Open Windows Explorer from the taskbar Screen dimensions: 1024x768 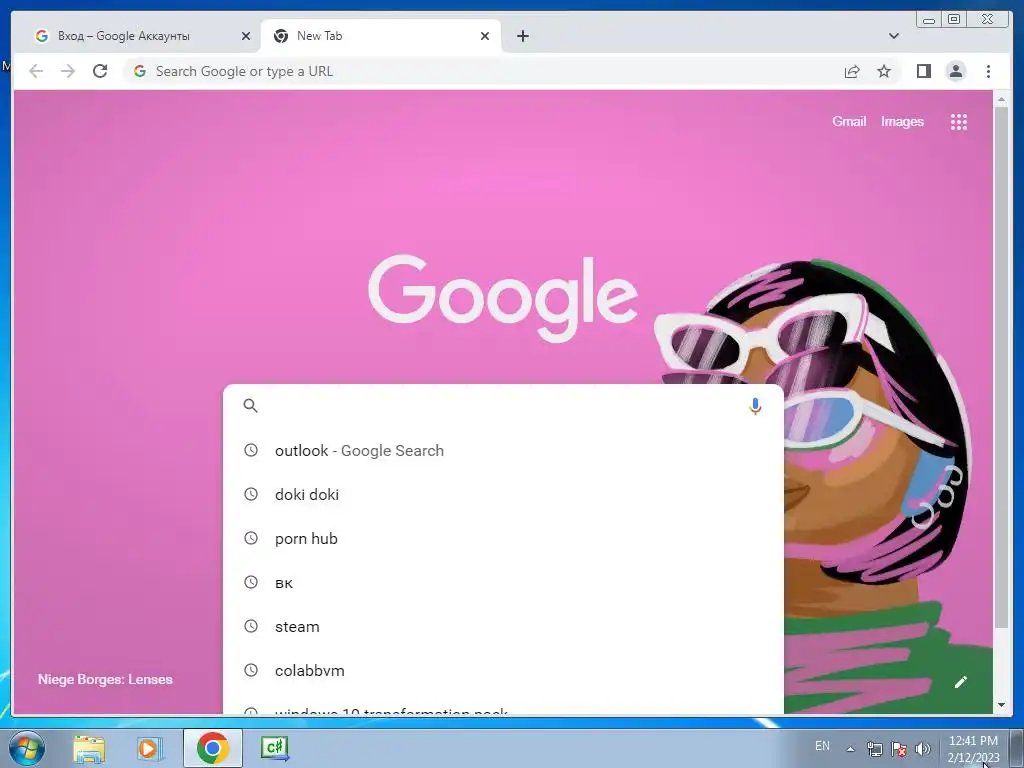pyautogui.click(x=89, y=748)
